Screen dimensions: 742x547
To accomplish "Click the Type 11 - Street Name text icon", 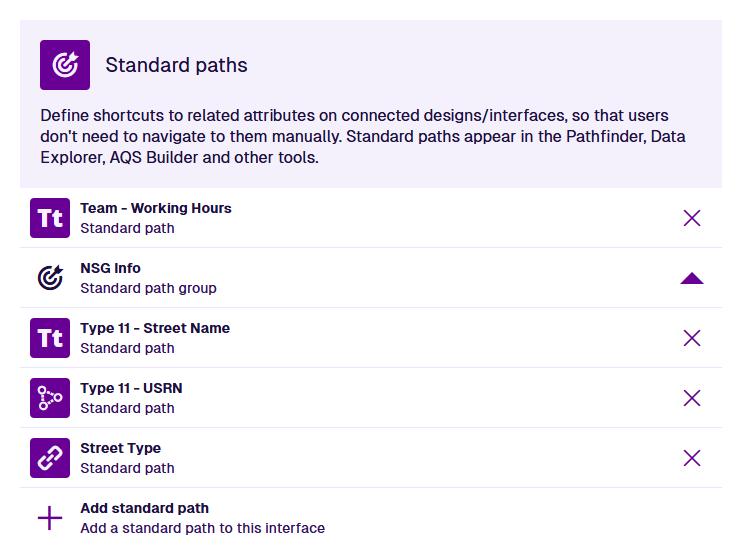I will coord(50,338).
